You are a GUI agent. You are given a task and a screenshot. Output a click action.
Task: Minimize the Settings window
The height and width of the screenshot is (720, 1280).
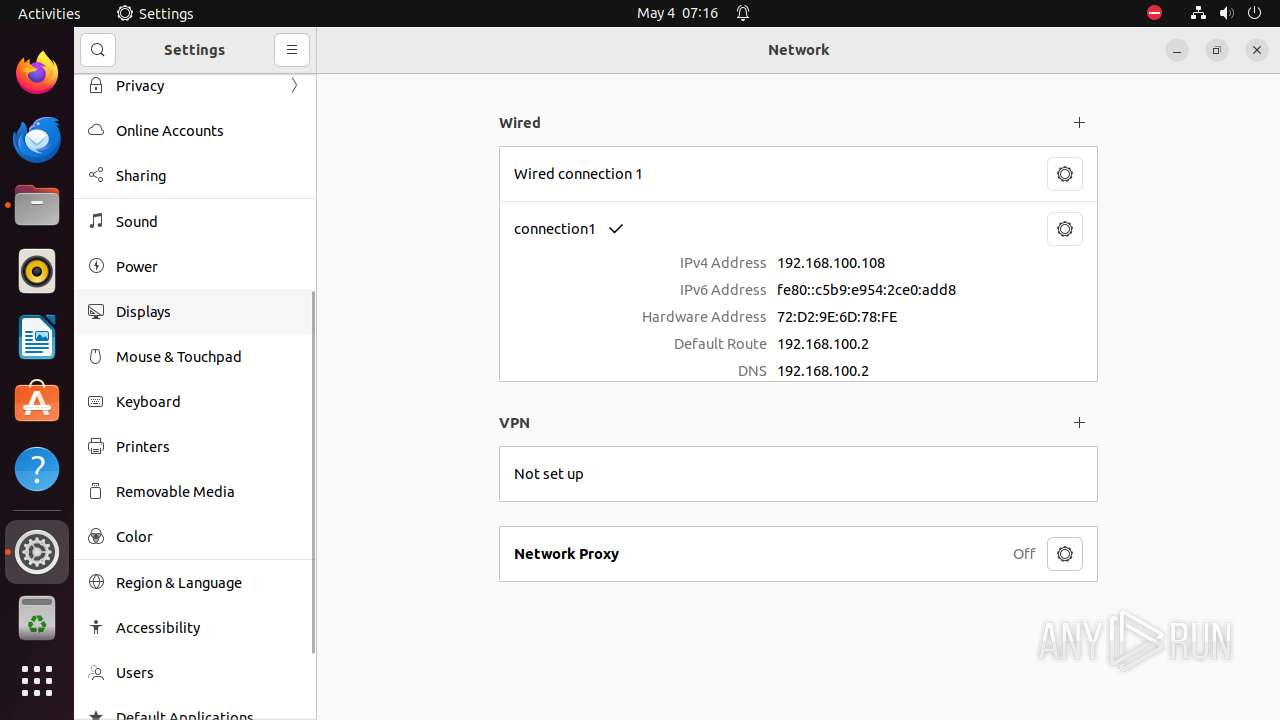point(1177,50)
